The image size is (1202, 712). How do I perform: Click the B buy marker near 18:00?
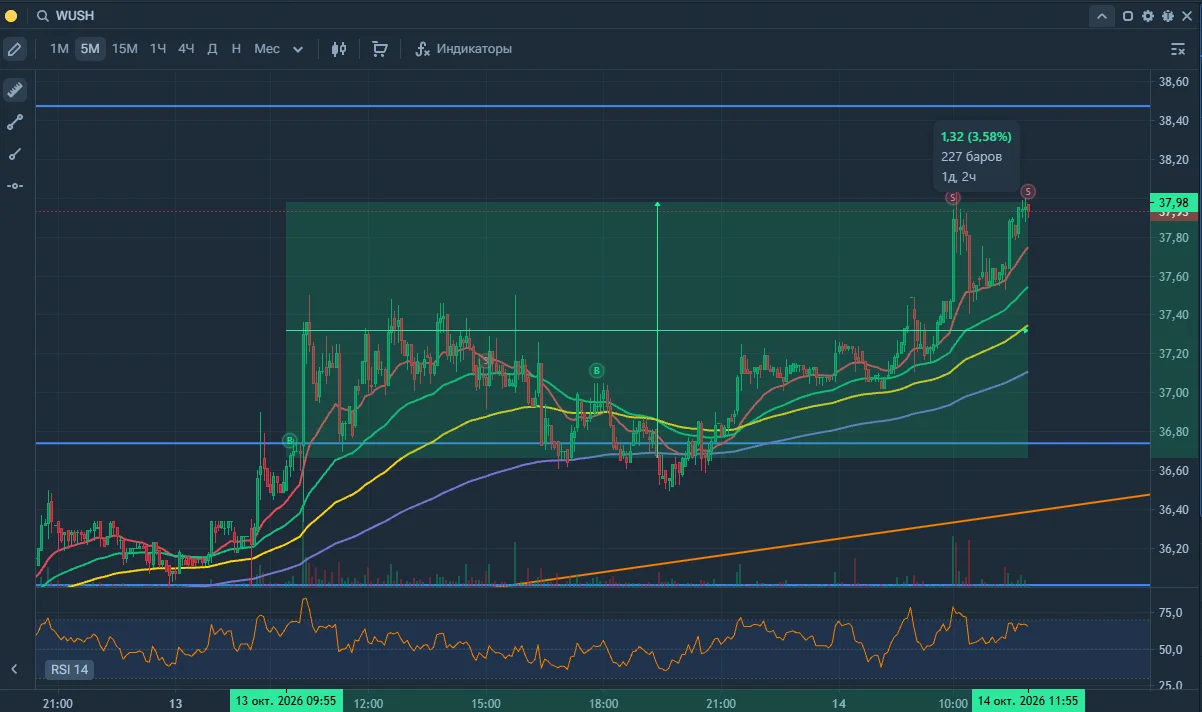pos(597,370)
